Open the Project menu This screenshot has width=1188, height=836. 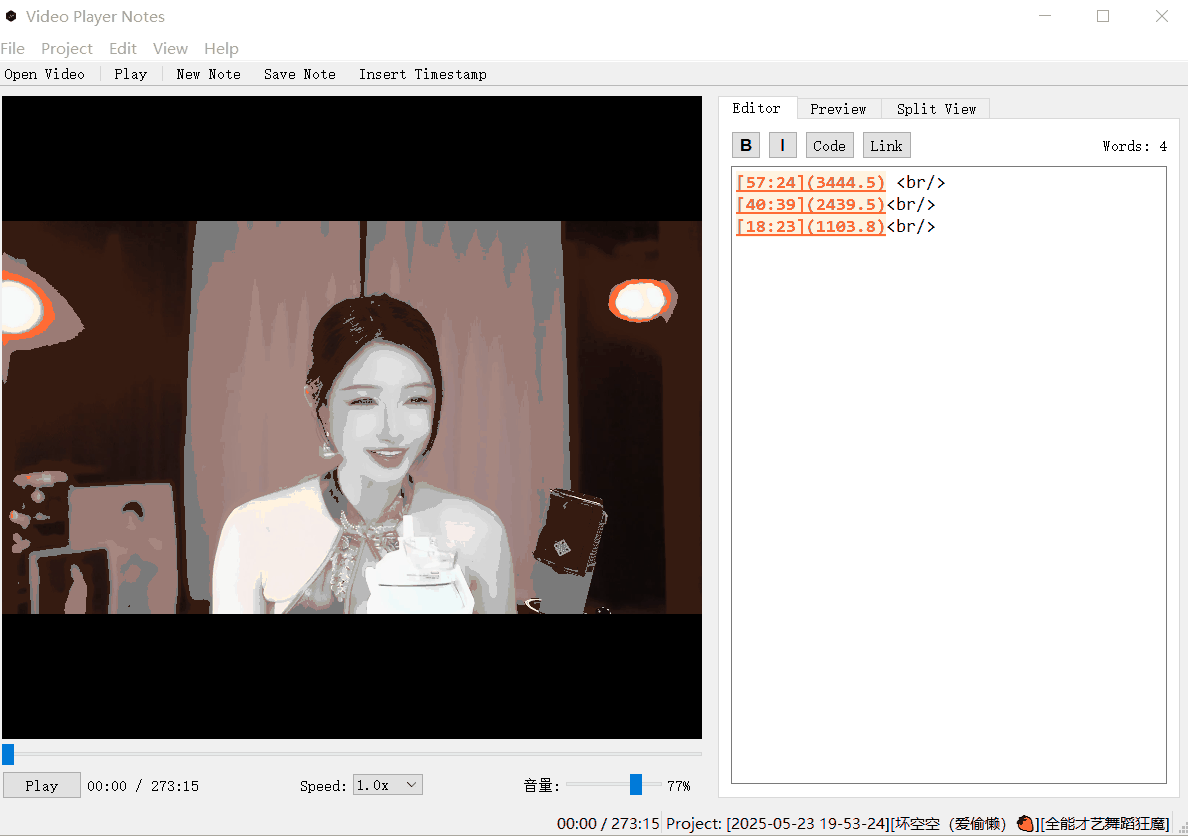coord(66,48)
